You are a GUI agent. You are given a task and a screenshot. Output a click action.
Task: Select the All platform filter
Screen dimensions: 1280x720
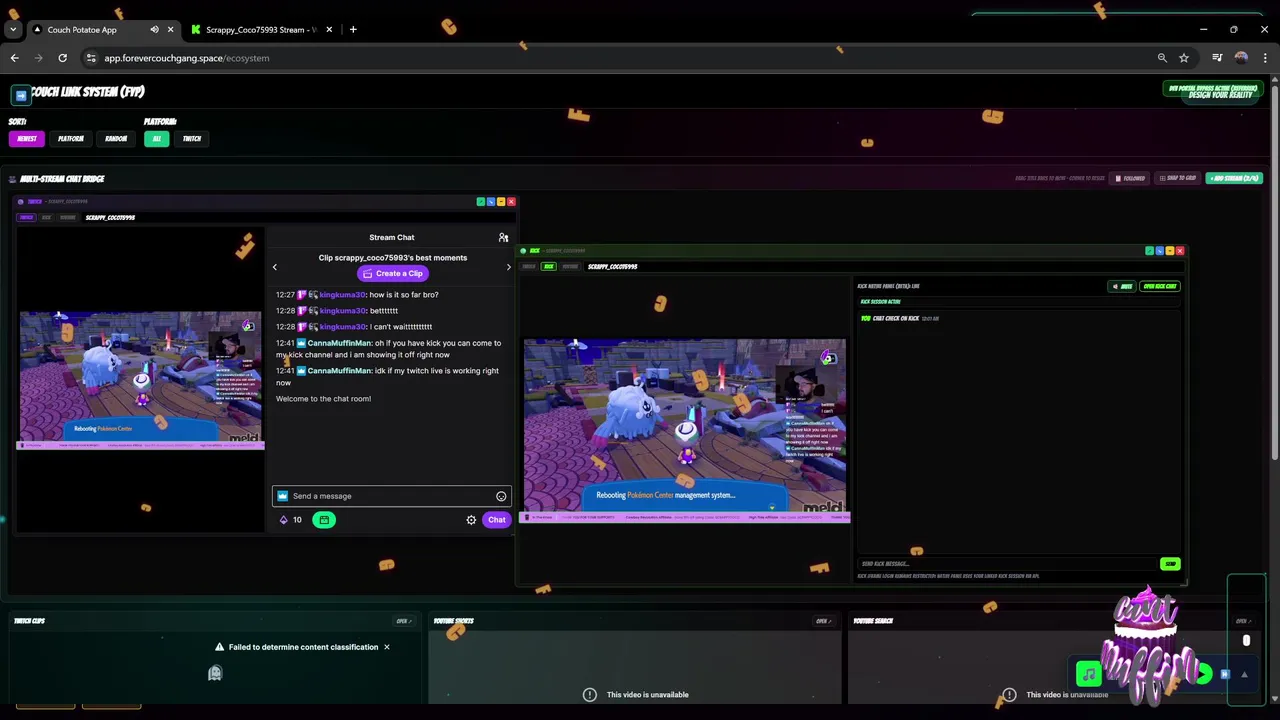(x=156, y=139)
